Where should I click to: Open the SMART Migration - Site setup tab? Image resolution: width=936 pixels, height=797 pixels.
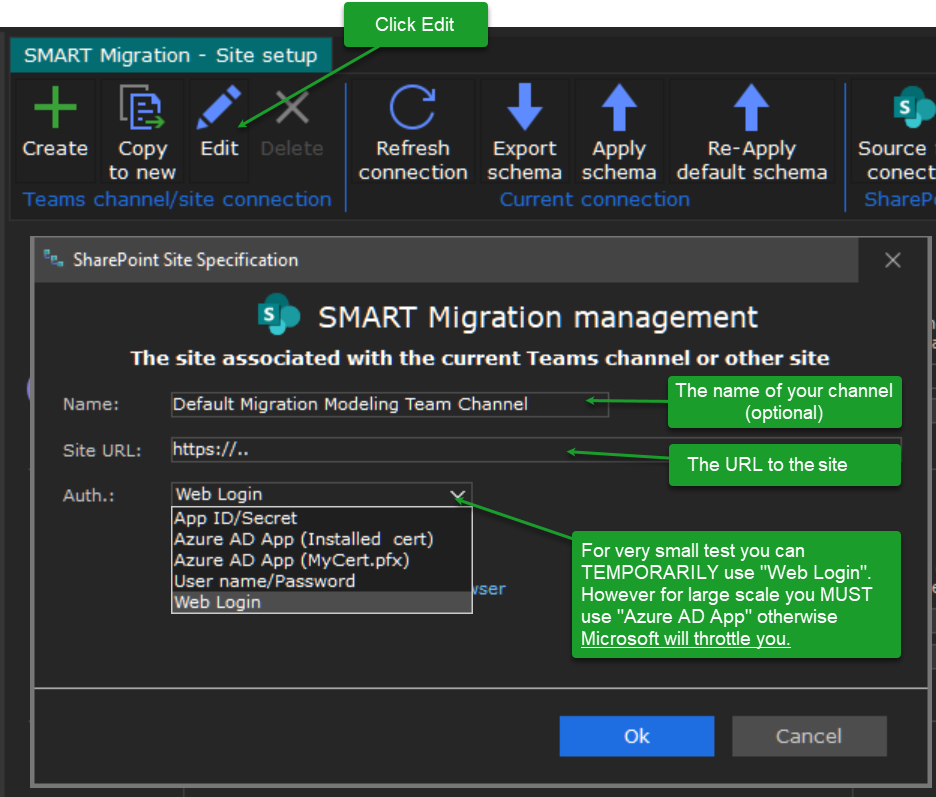coord(171,56)
